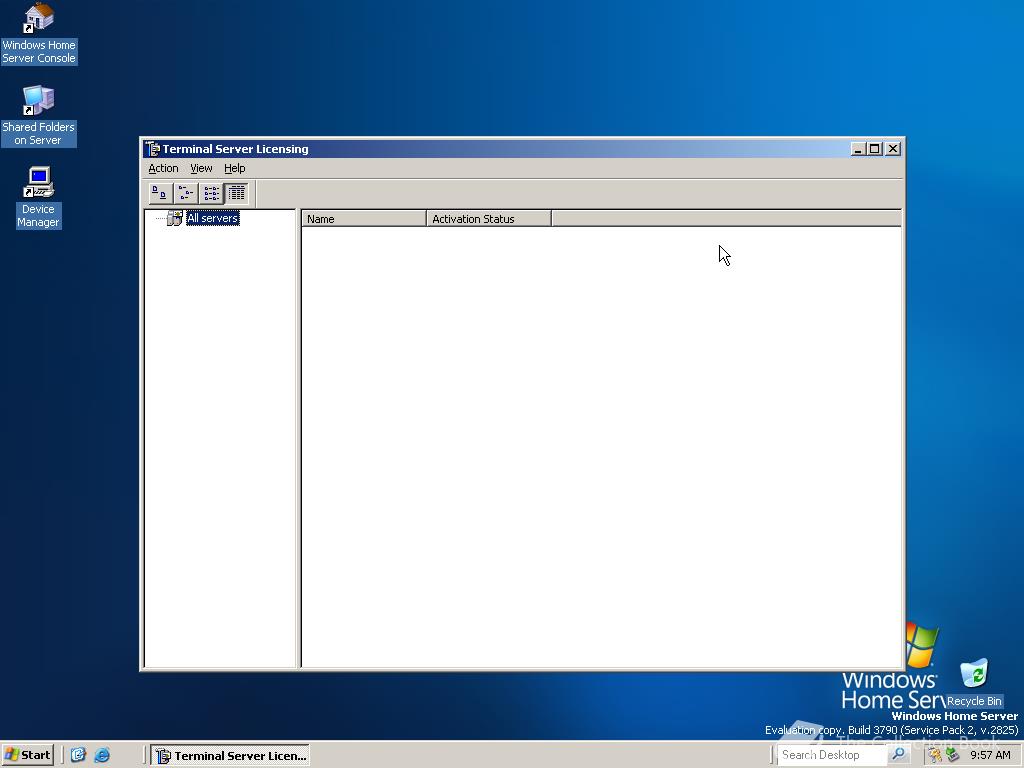The image size is (1024, 768).
Task: Minimize the Terminal Server Licensing window
Action: click(858, 149)
